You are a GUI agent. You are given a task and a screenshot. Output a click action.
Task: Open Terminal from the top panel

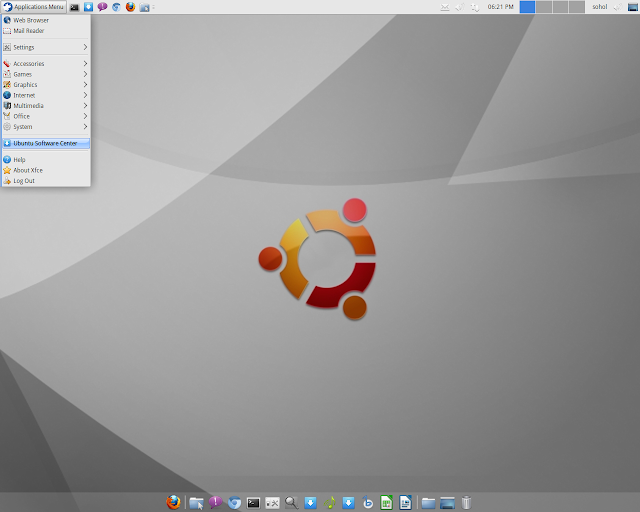click(x=74, y=7)
